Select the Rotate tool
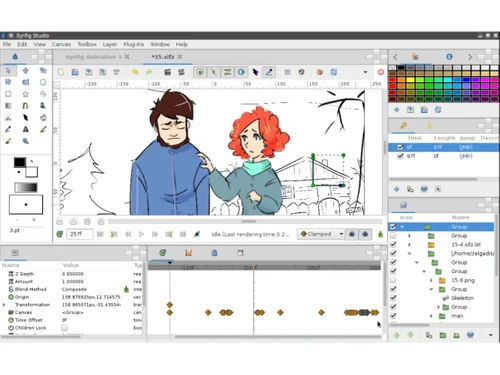This screenshot has height=375, width=500. point(8,82)
